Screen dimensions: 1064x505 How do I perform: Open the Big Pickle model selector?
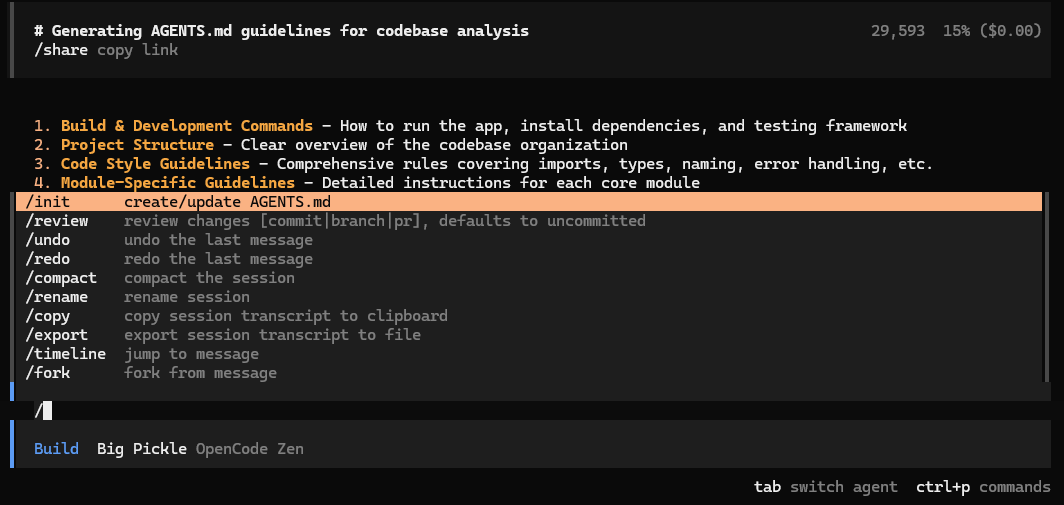coord(141,449)
